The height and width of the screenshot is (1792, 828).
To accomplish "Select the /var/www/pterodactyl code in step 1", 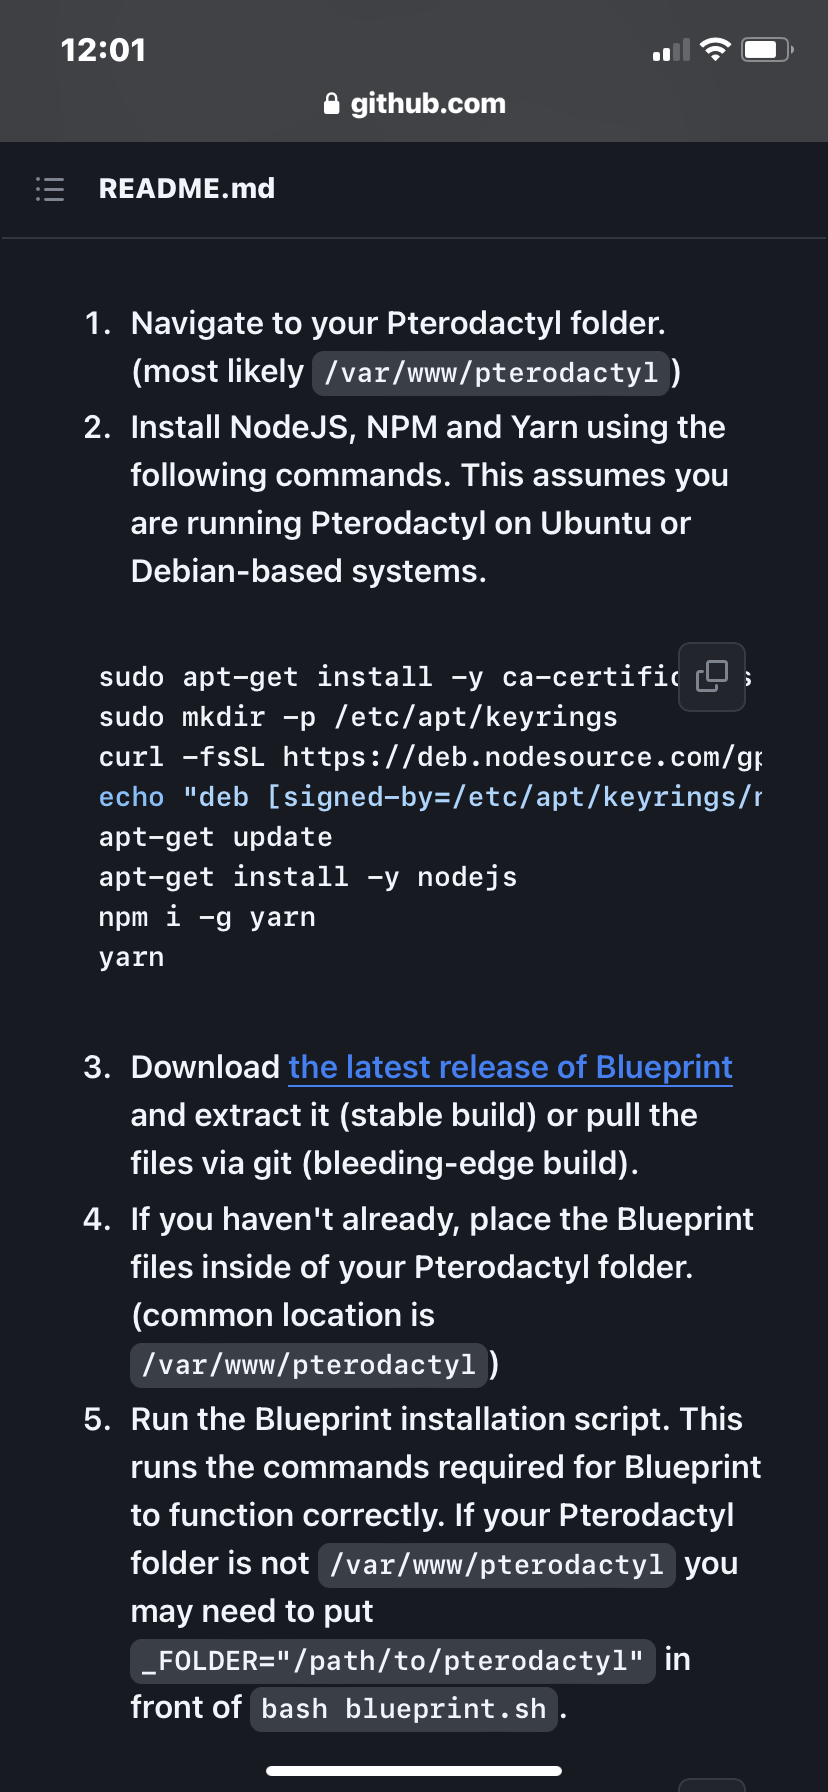I will click(491, 373).
